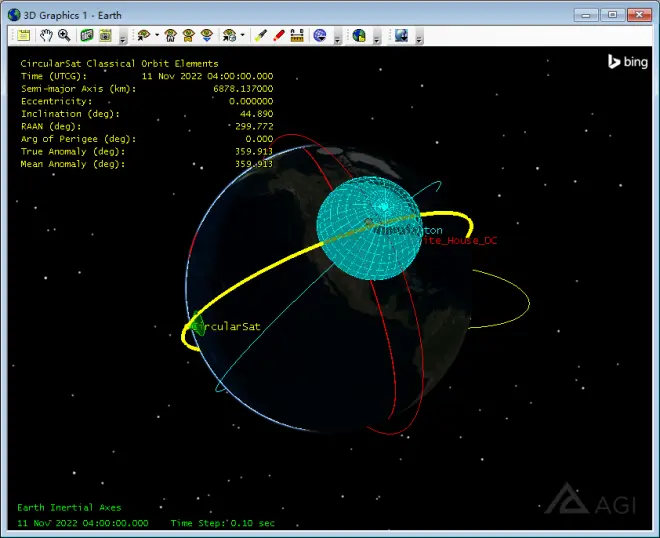Click the orient-from-top eye icon
This screenshot has width=660, height=538.
(x=189, y=36)
